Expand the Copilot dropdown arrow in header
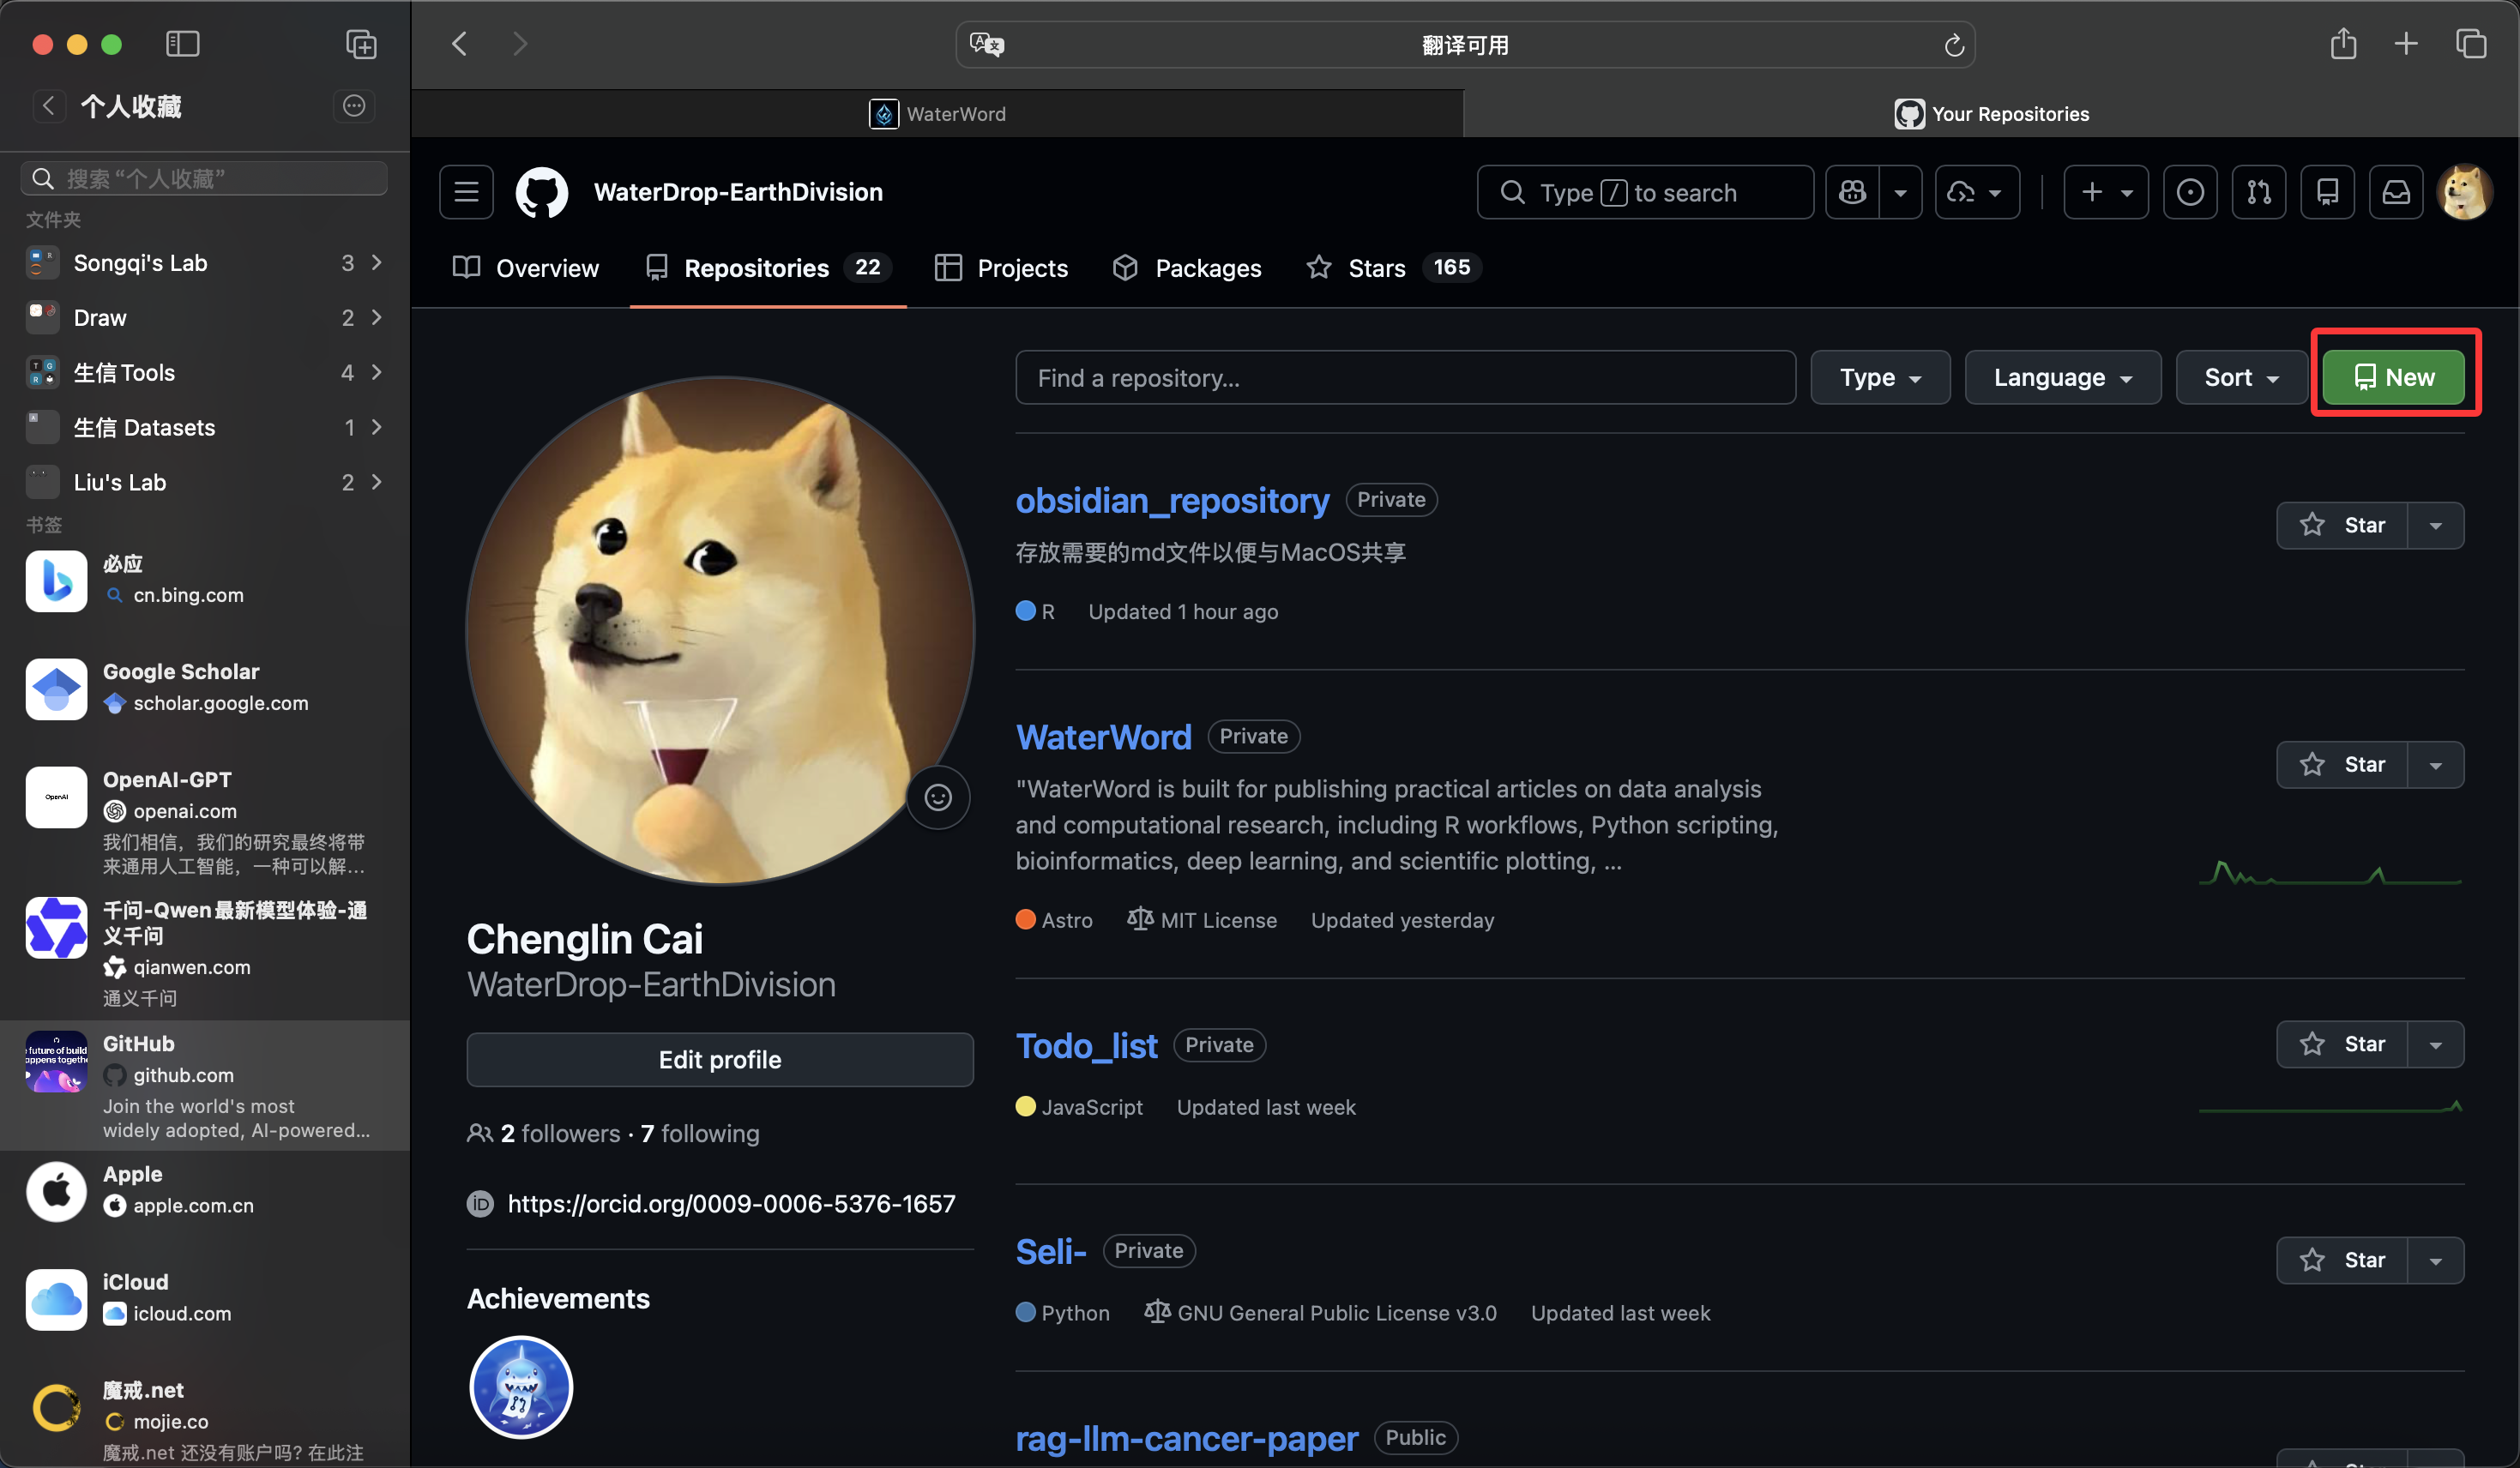The width and height of the screenshot is (2520, 1468). point(1901,192)
